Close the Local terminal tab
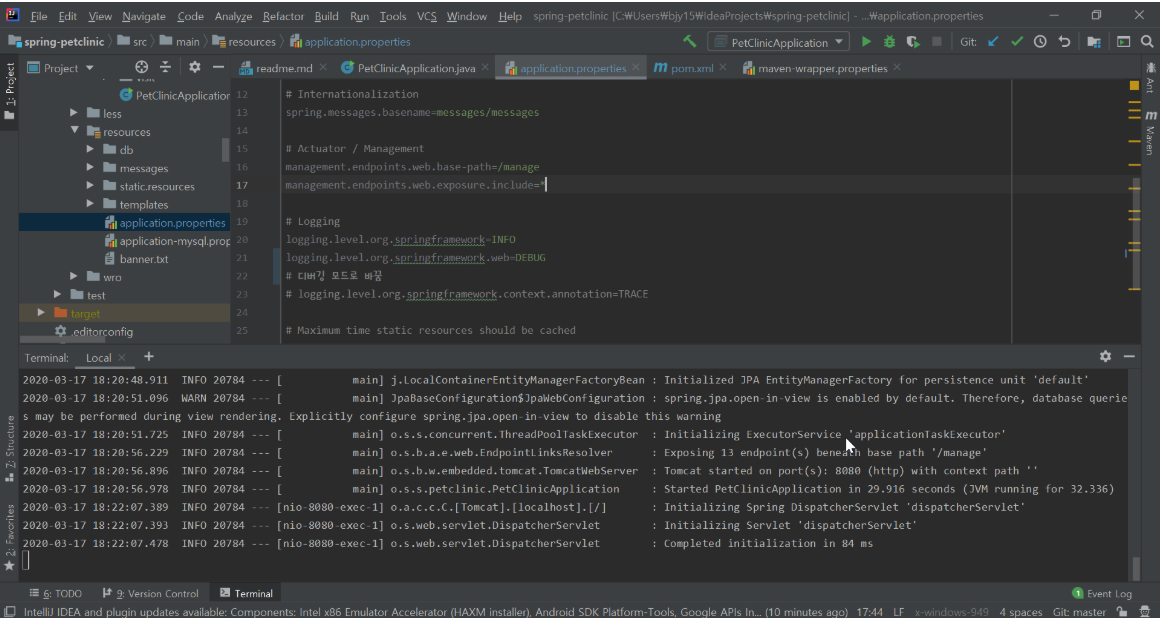 tap(122, 357)
